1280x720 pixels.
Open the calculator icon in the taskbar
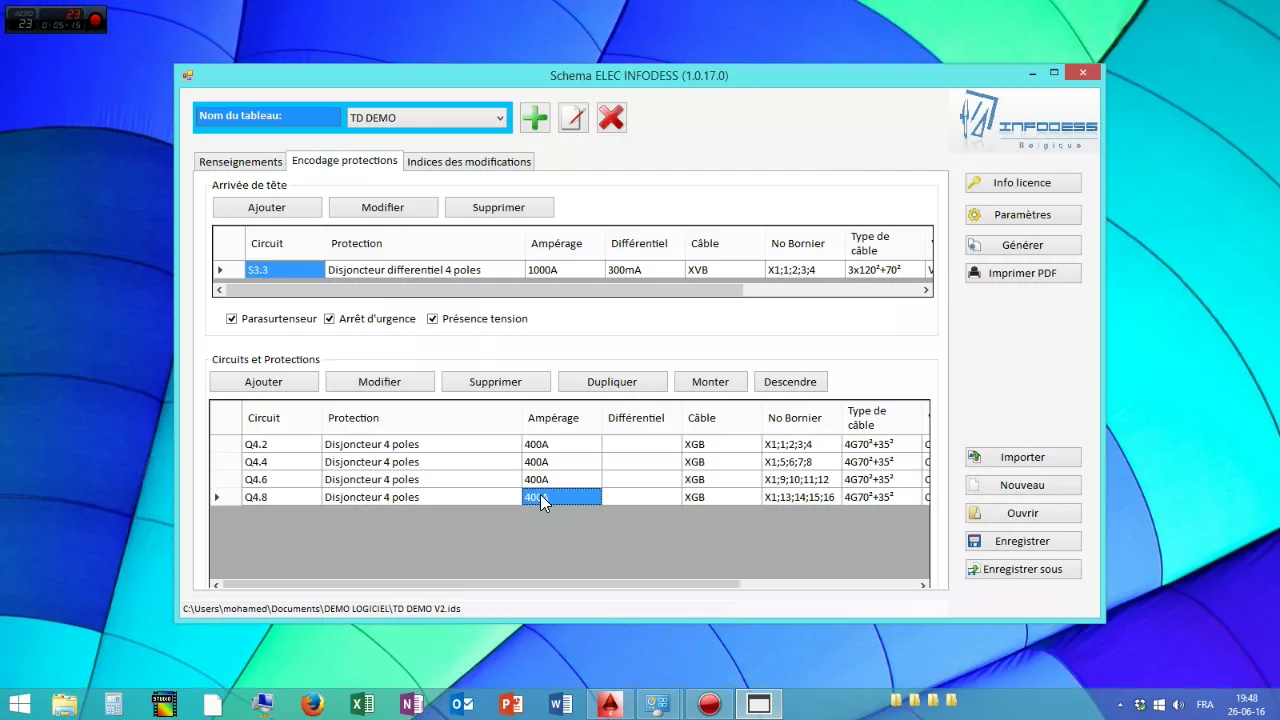(x=114, y=704)
